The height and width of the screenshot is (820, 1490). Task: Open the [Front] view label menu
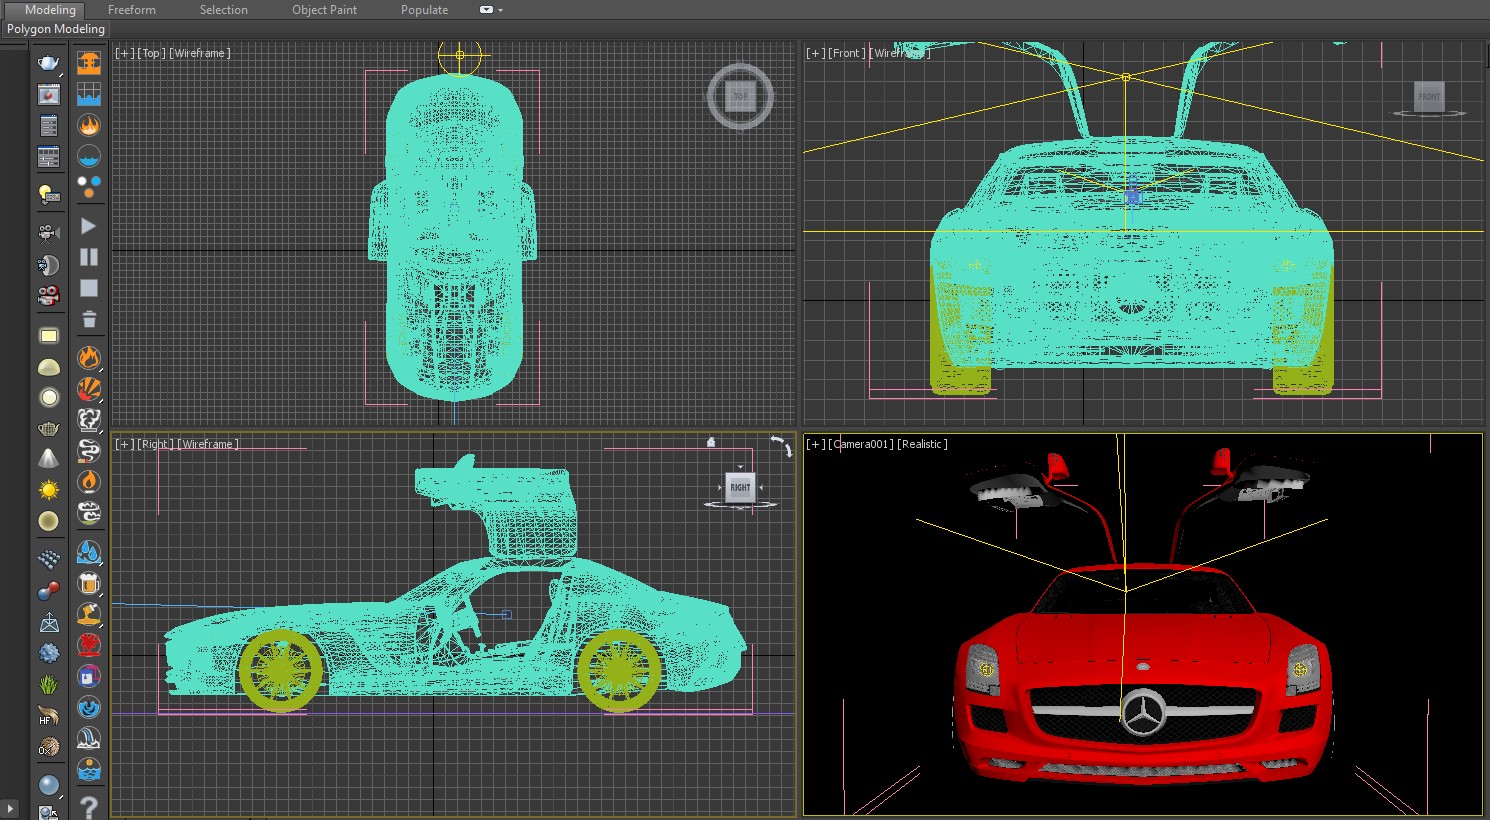pyautogui.click(x=848, y=53)
